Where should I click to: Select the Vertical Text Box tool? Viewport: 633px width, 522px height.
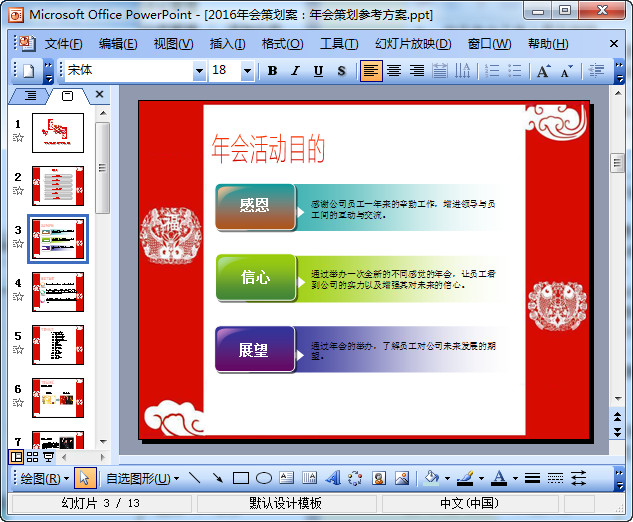310,478
